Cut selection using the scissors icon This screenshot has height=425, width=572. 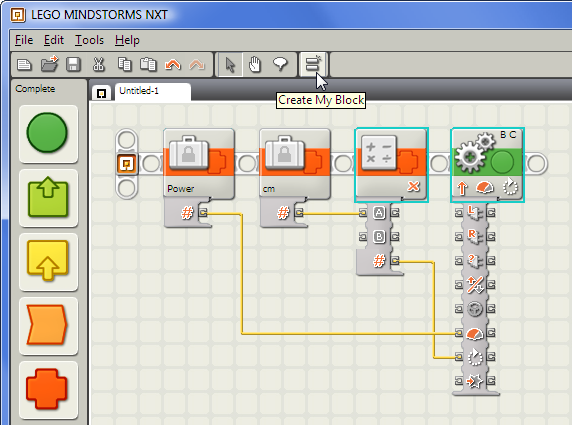click(98, 64)
